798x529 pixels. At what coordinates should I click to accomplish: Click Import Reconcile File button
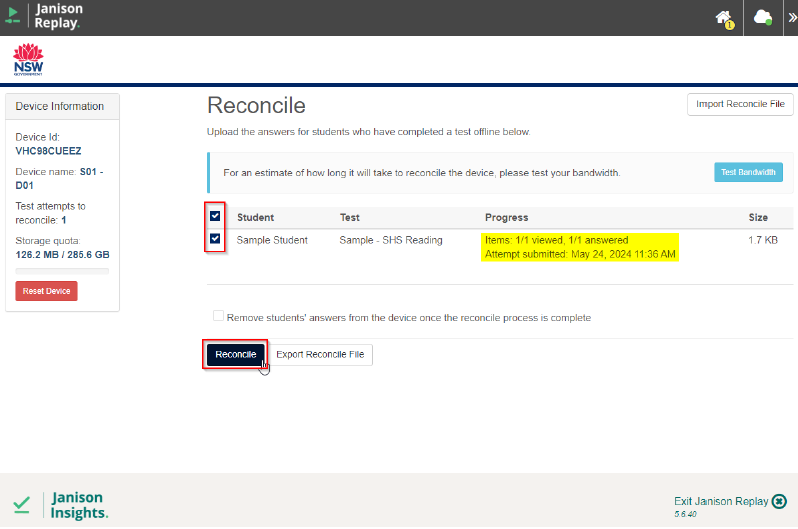(740, 104)
